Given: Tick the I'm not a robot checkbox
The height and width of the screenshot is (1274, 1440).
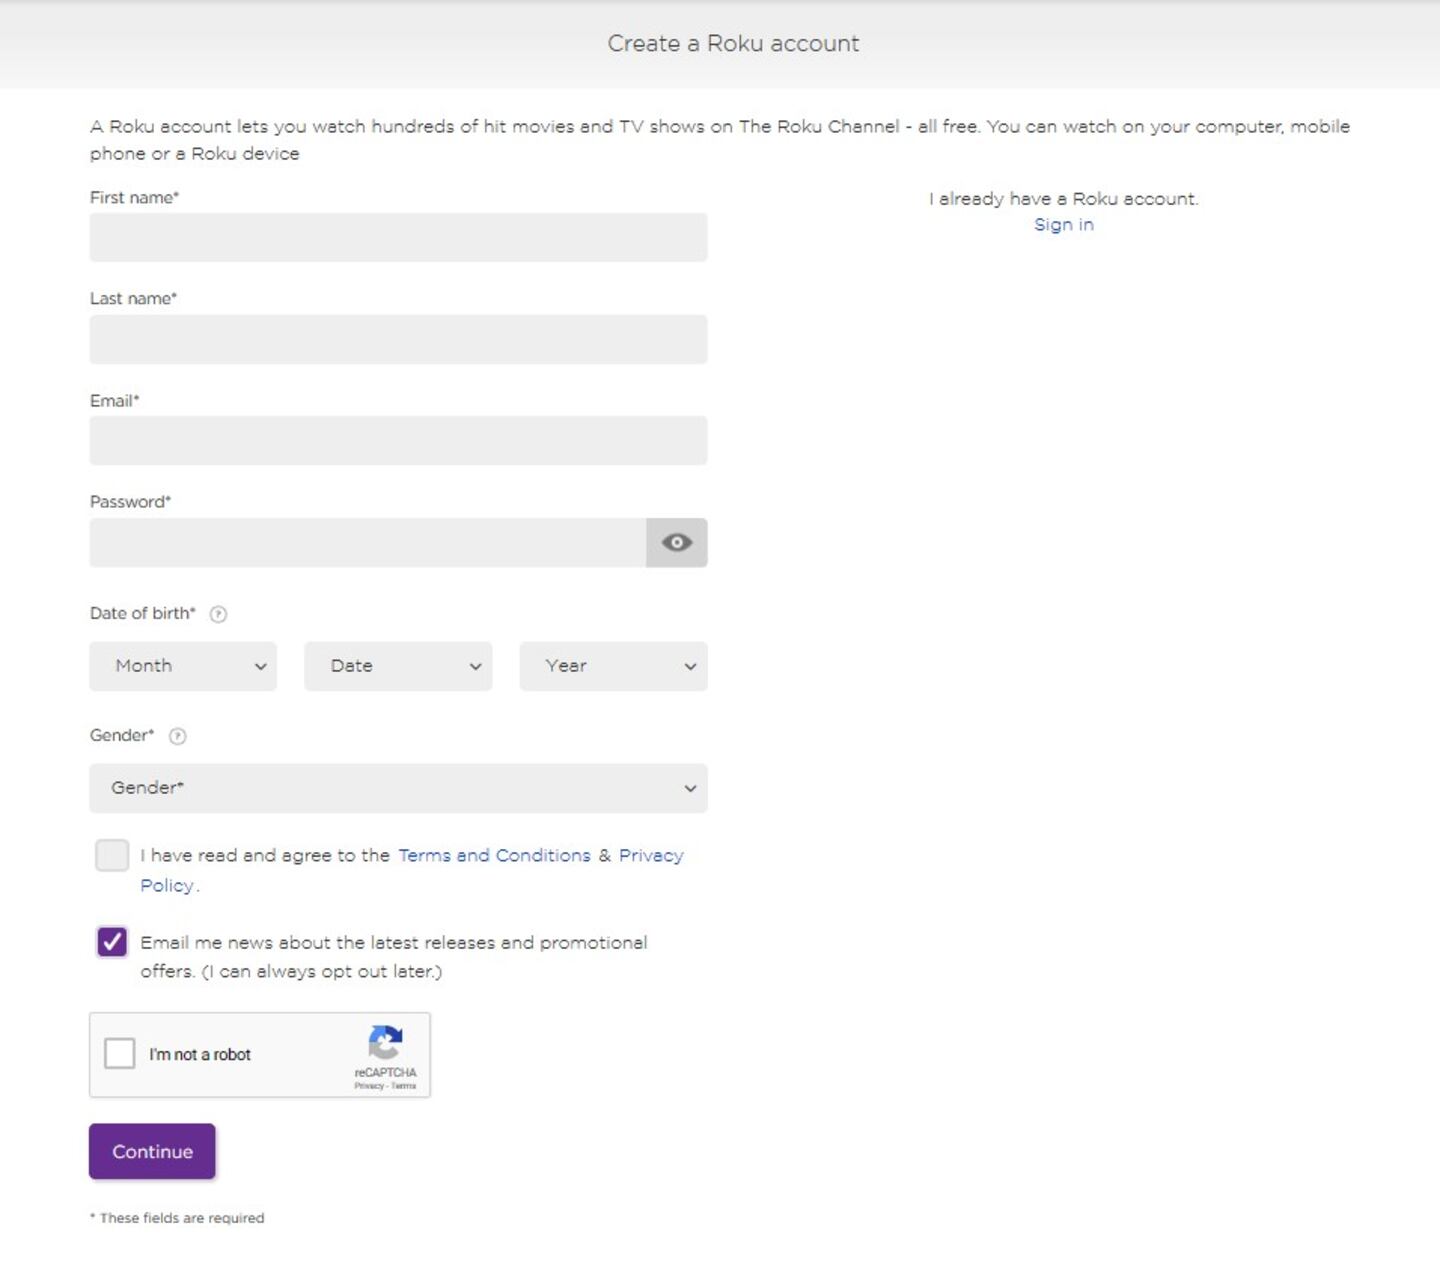Looking at the screenshot, I should pos(120,1053).
